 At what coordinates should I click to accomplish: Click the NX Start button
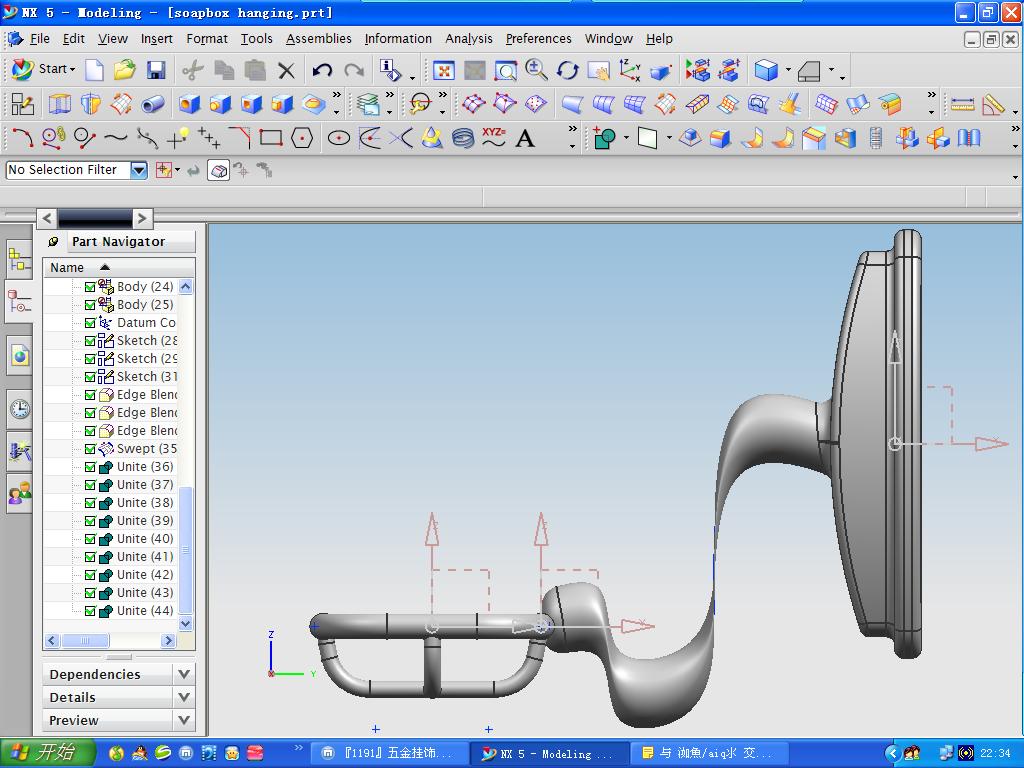42,69
